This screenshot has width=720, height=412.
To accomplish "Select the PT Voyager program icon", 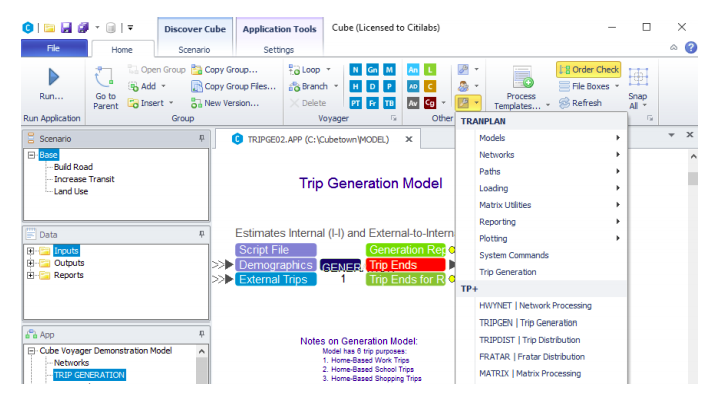I will click(356, 102).
